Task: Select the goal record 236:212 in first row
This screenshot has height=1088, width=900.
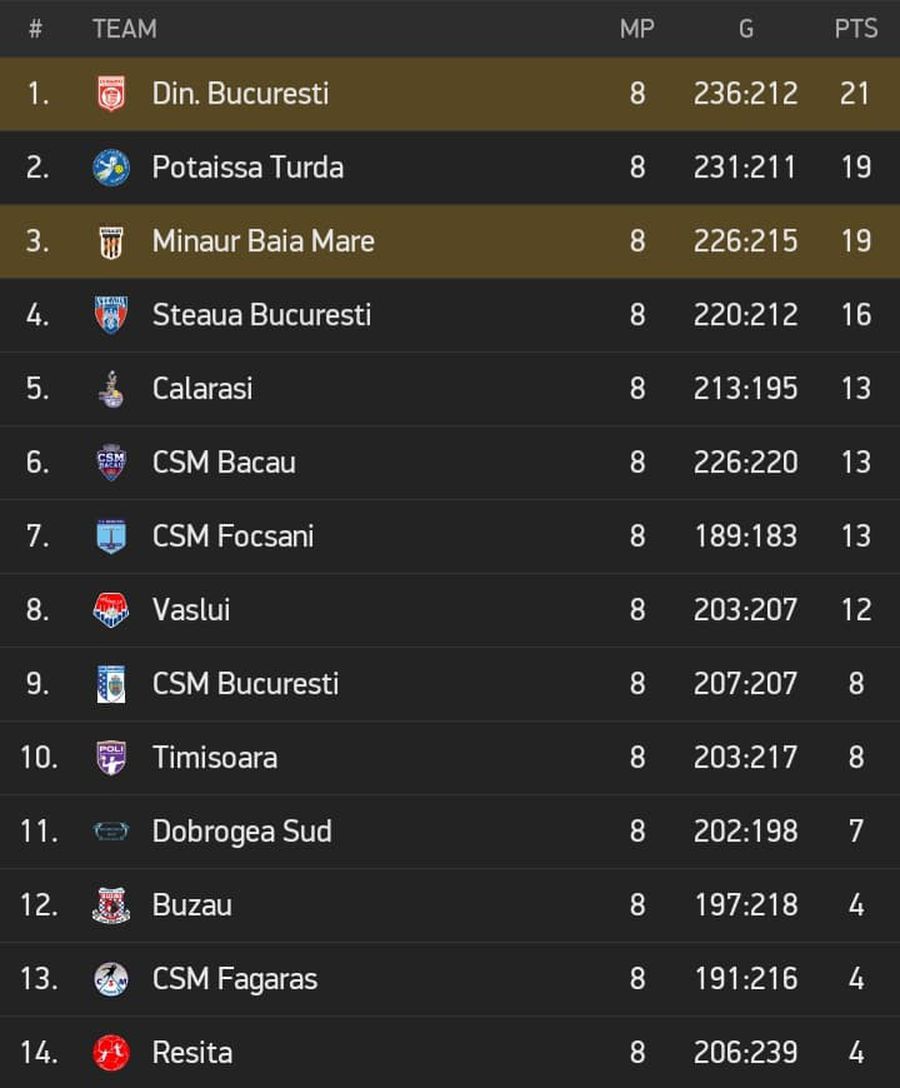Action: (x=746, y=94)
